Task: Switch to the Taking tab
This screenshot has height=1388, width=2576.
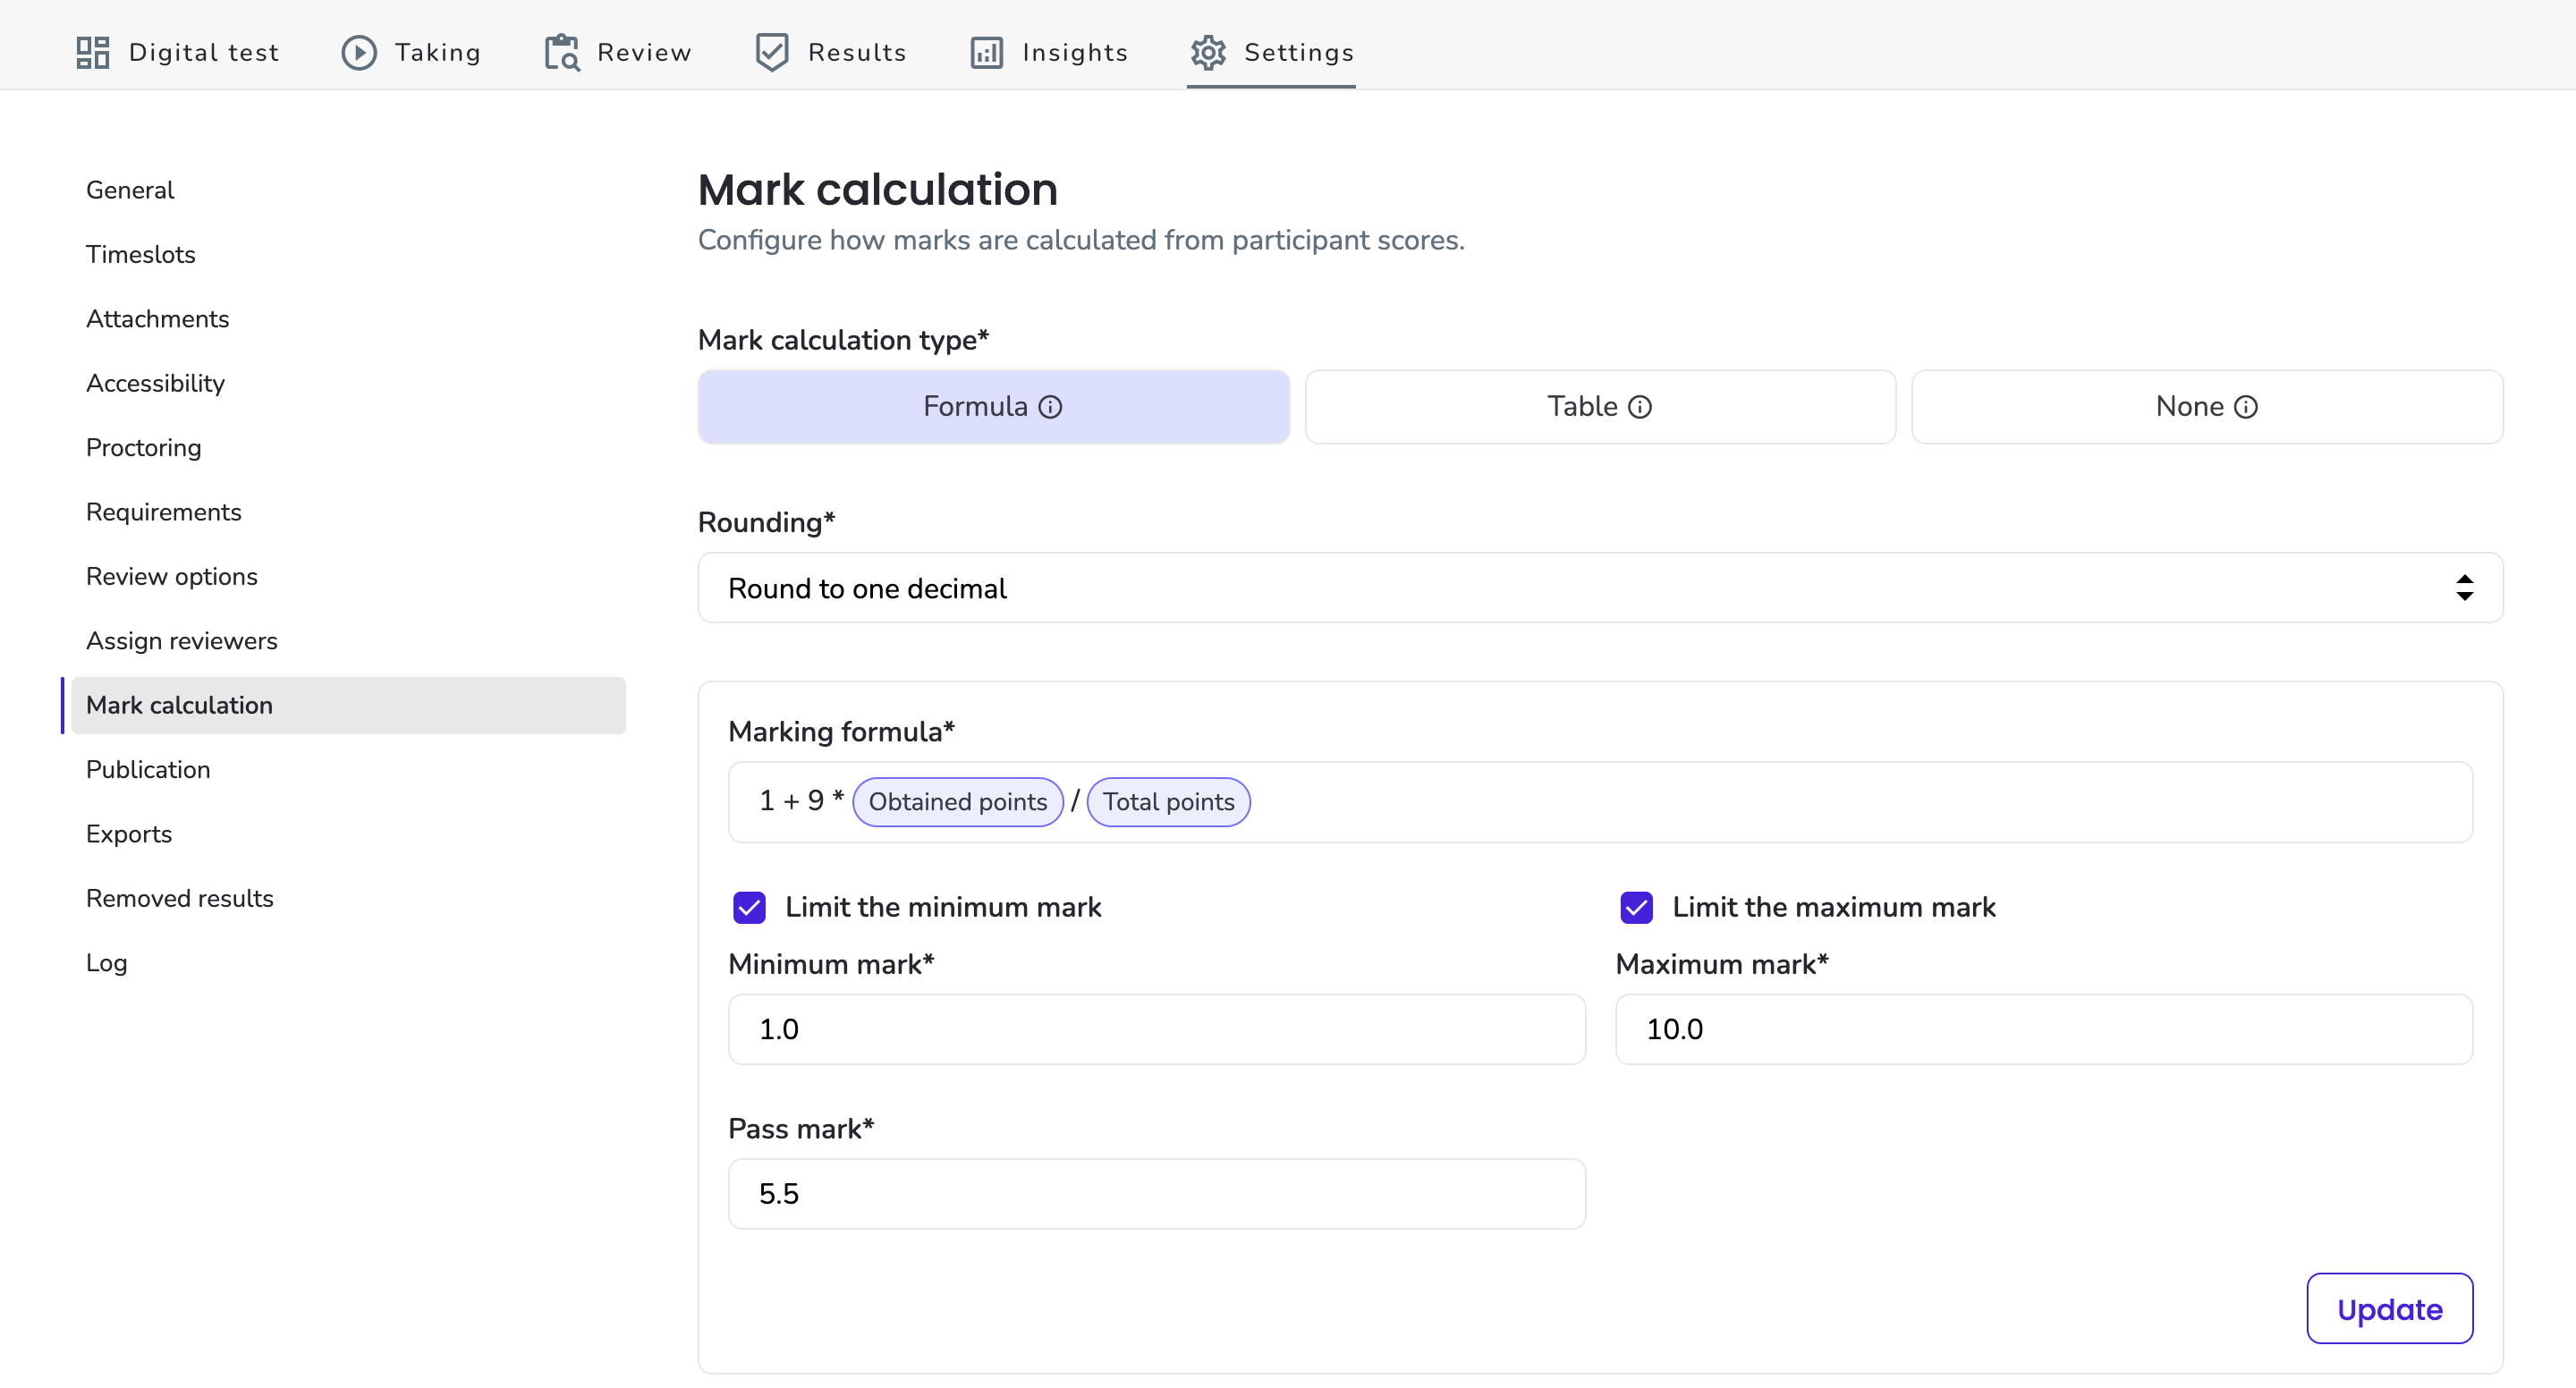Action: (x=411, y=52)
